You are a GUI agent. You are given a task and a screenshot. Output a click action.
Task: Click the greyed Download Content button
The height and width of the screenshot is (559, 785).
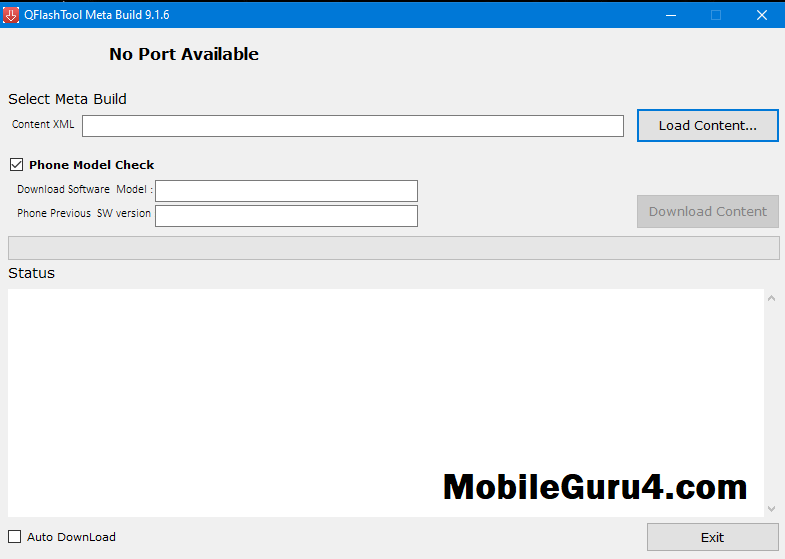707,212
